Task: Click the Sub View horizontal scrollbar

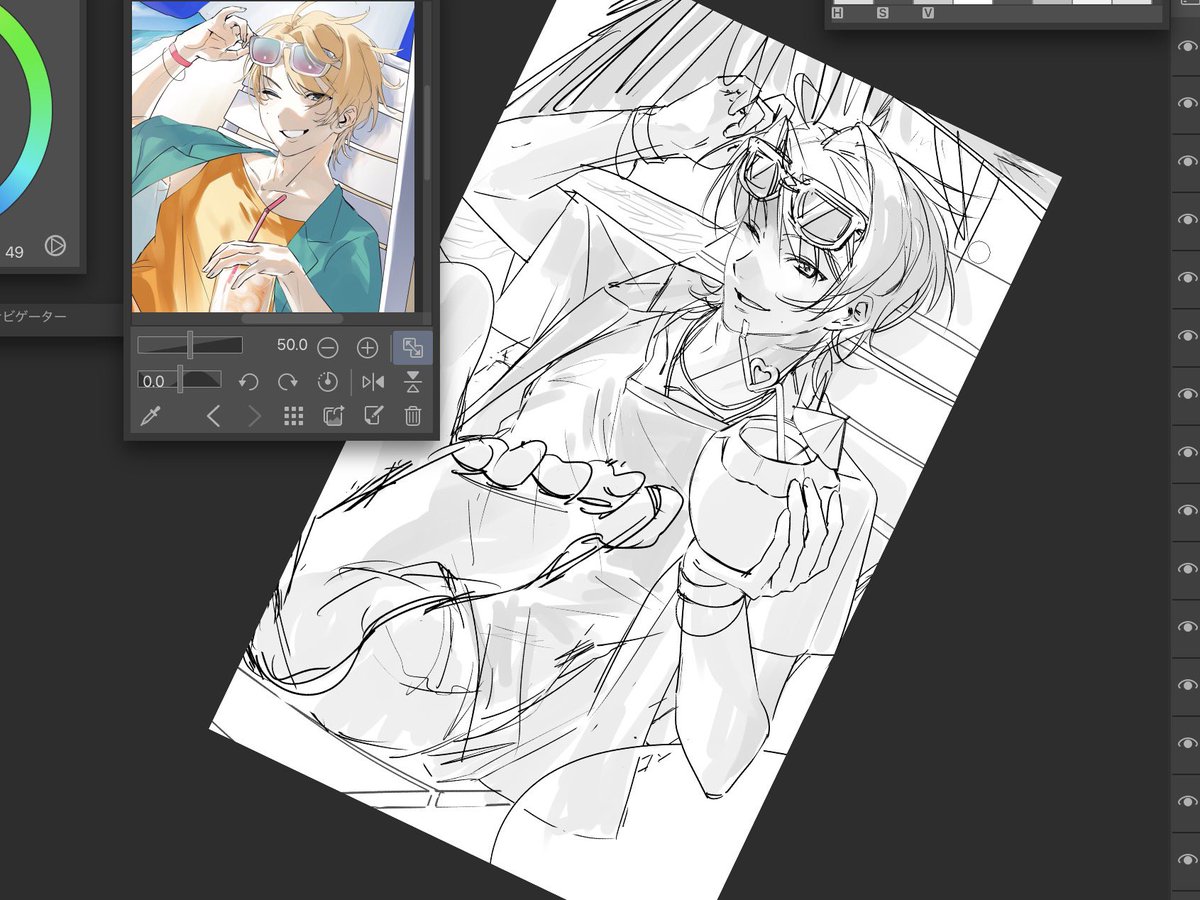Action: click(292, 319)
